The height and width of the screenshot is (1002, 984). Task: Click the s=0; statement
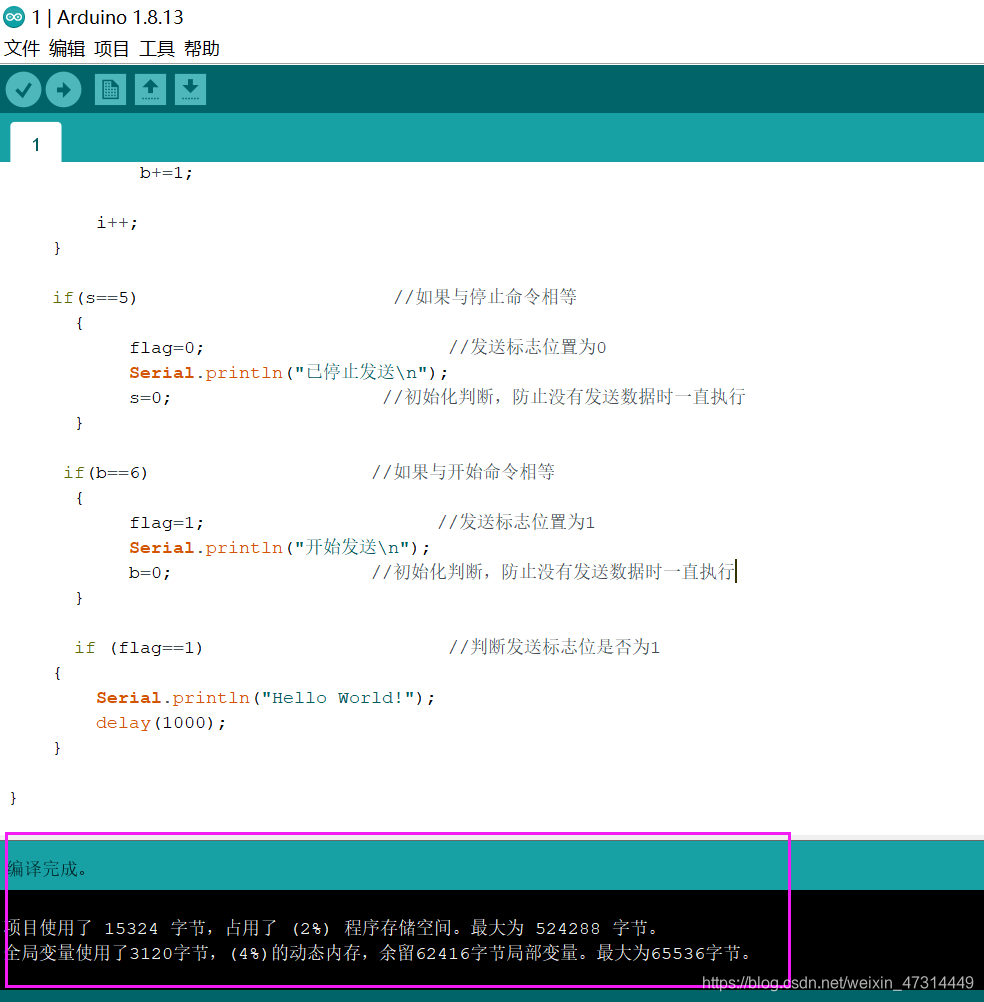[150, 397]
